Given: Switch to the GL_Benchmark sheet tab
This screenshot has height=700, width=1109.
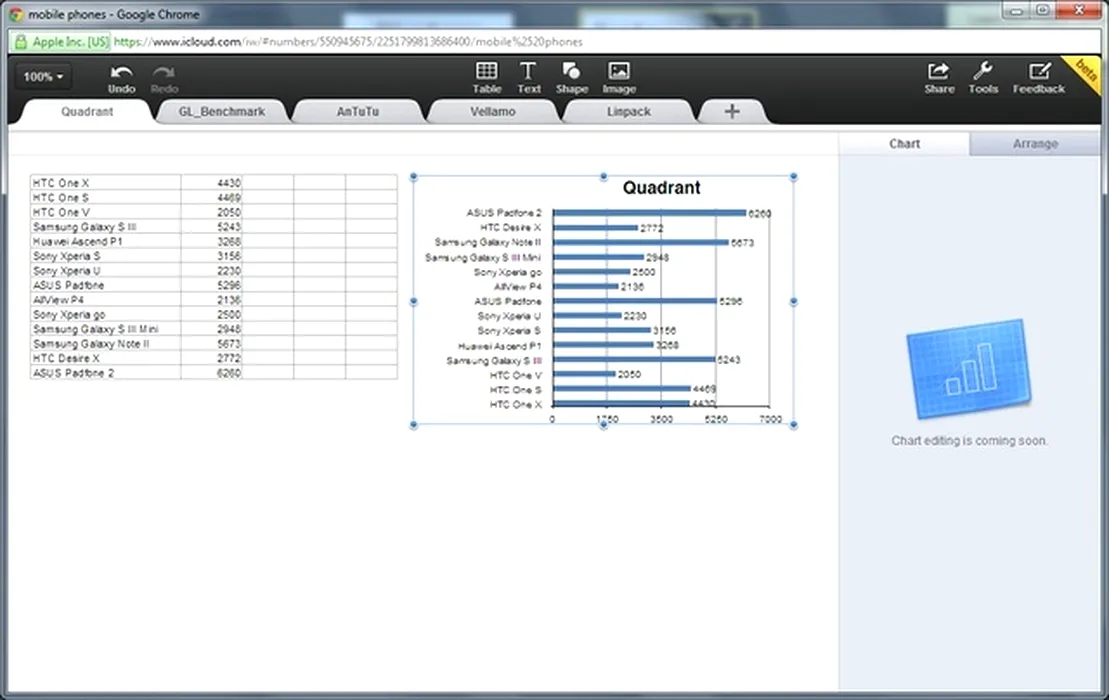Looking at the screenshot, I should pos(221,112).
